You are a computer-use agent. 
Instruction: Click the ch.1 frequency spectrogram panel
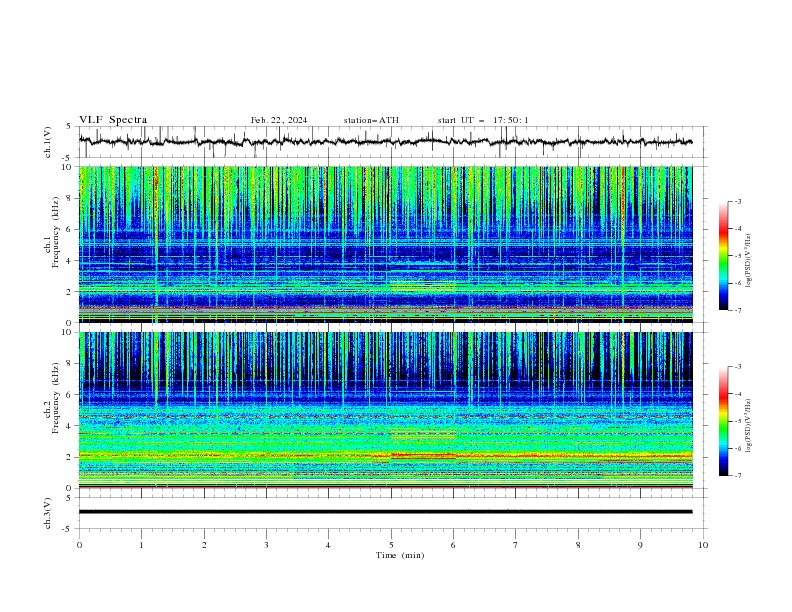pyautogui.click(x=385, y=244)
